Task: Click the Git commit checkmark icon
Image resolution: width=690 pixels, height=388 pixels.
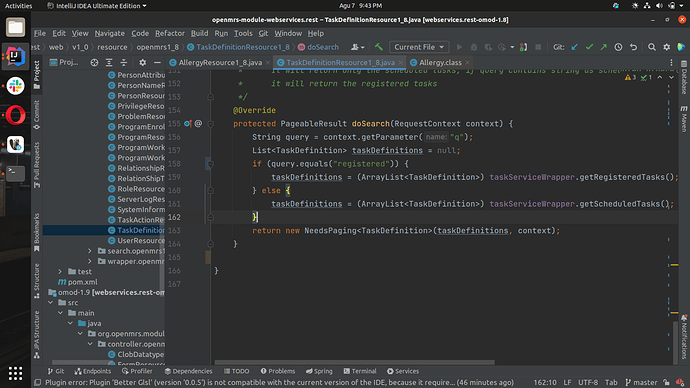Action: click(x=589, y=47)
